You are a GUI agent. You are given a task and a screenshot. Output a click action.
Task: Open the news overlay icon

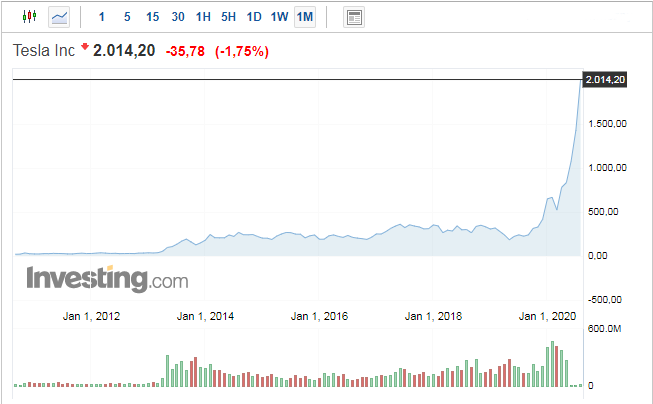point(354,17)
